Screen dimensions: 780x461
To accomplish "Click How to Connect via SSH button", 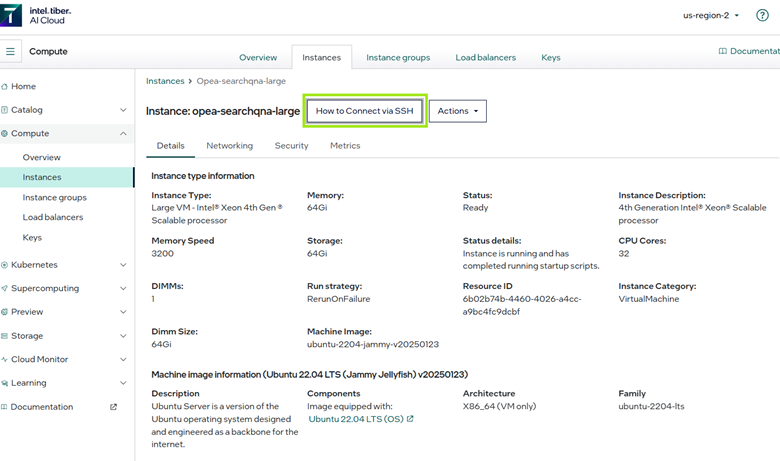I will pos(364,111).
